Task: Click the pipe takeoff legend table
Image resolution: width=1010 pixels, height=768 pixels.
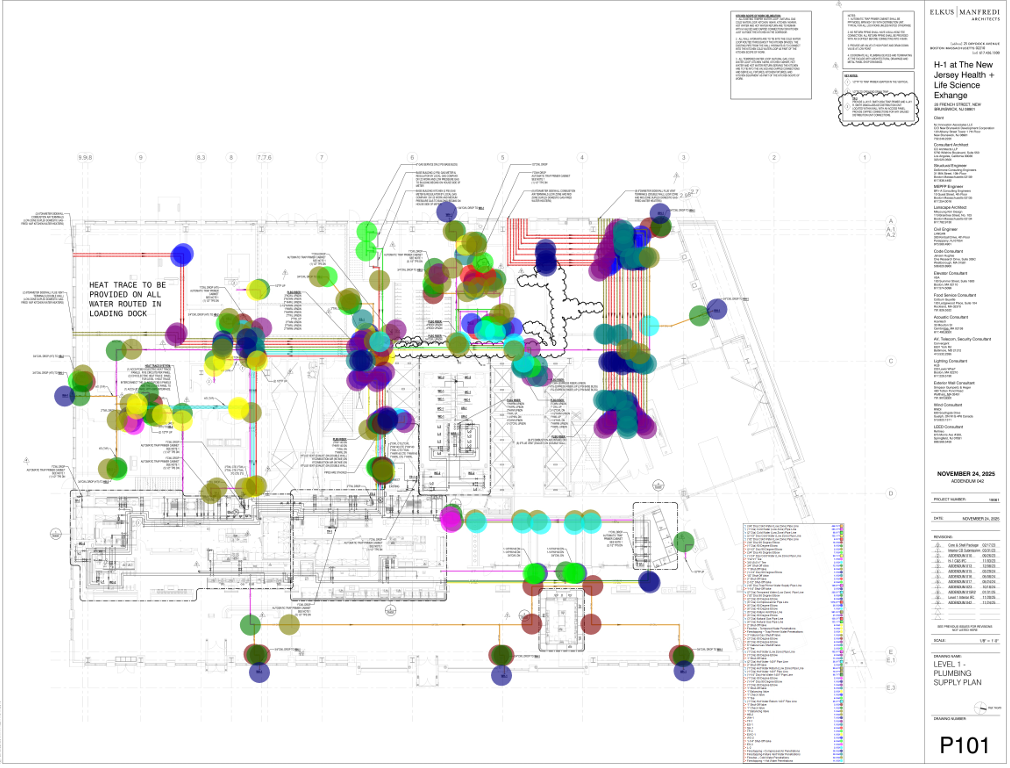Action: 793,644
